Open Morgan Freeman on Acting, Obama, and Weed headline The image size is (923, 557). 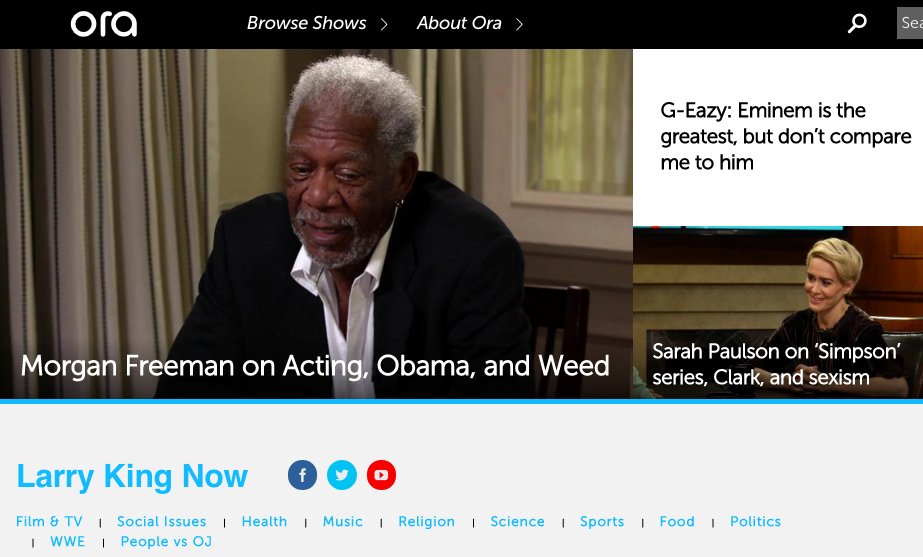coord(315,366)
